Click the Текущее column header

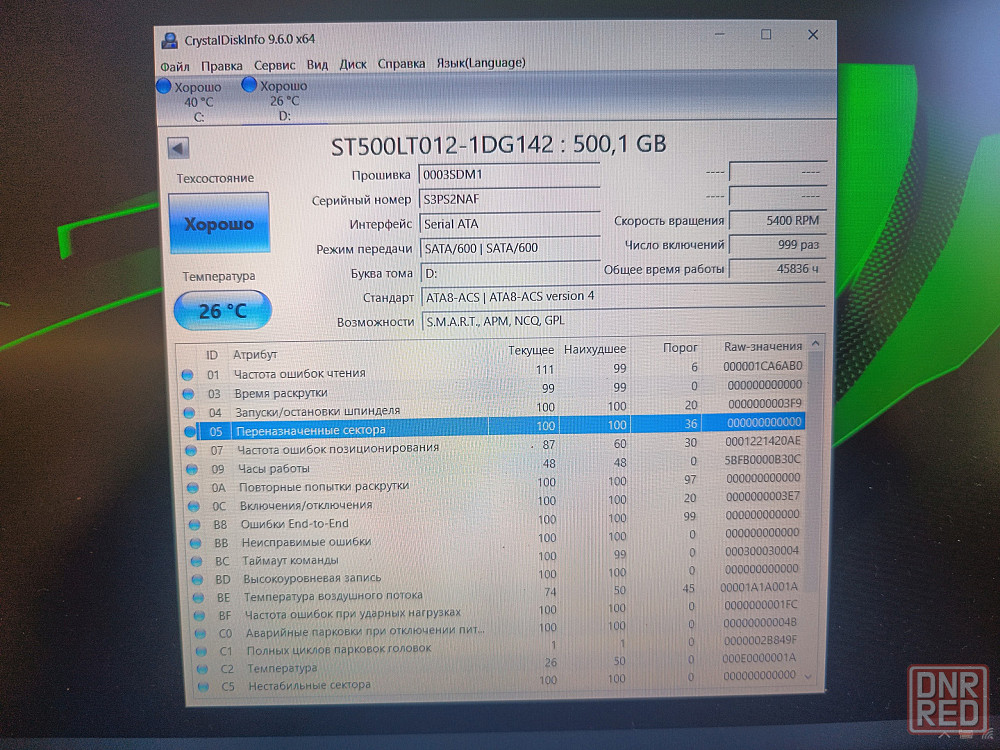[531, 350]
